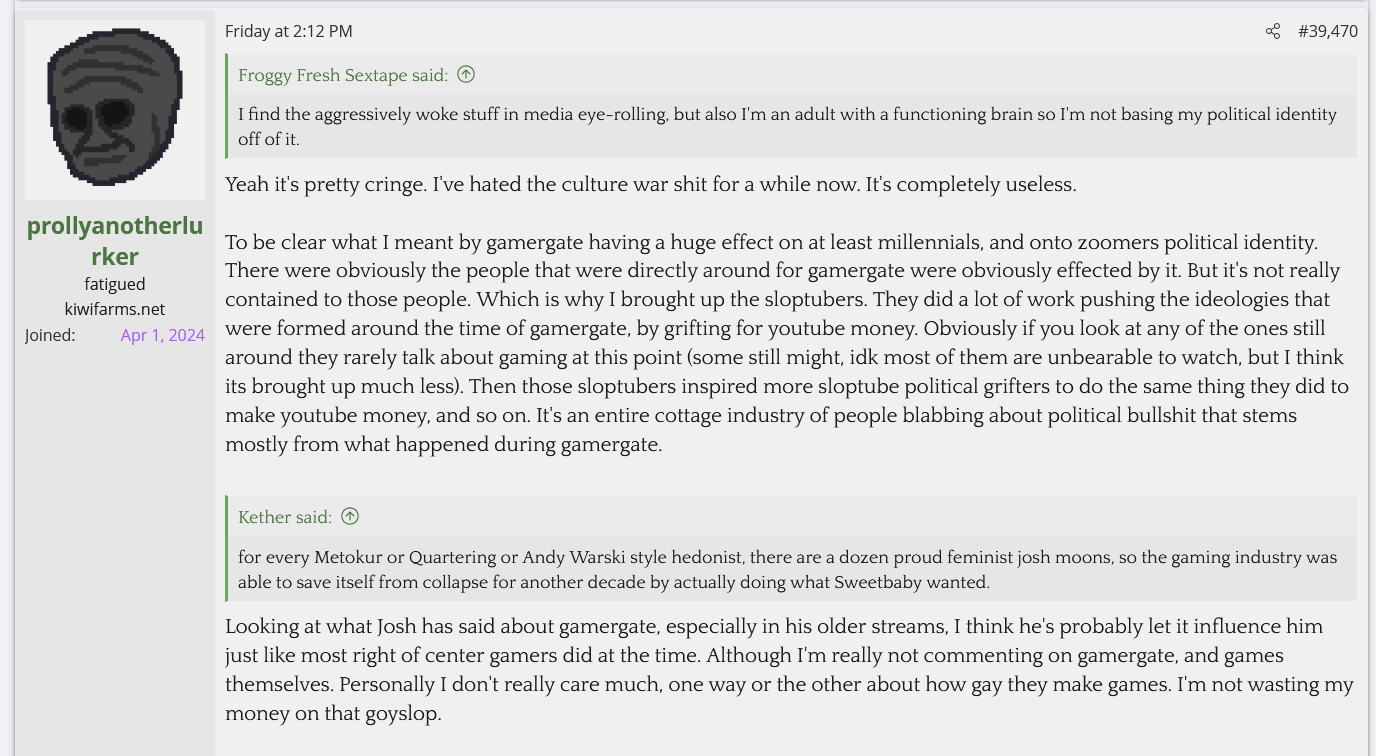Image resolution: width=1376 pixels, height=756 pixels.
Task: Click the "Froggy Fresh Sextape said:" link
Action: click(343, 75)
